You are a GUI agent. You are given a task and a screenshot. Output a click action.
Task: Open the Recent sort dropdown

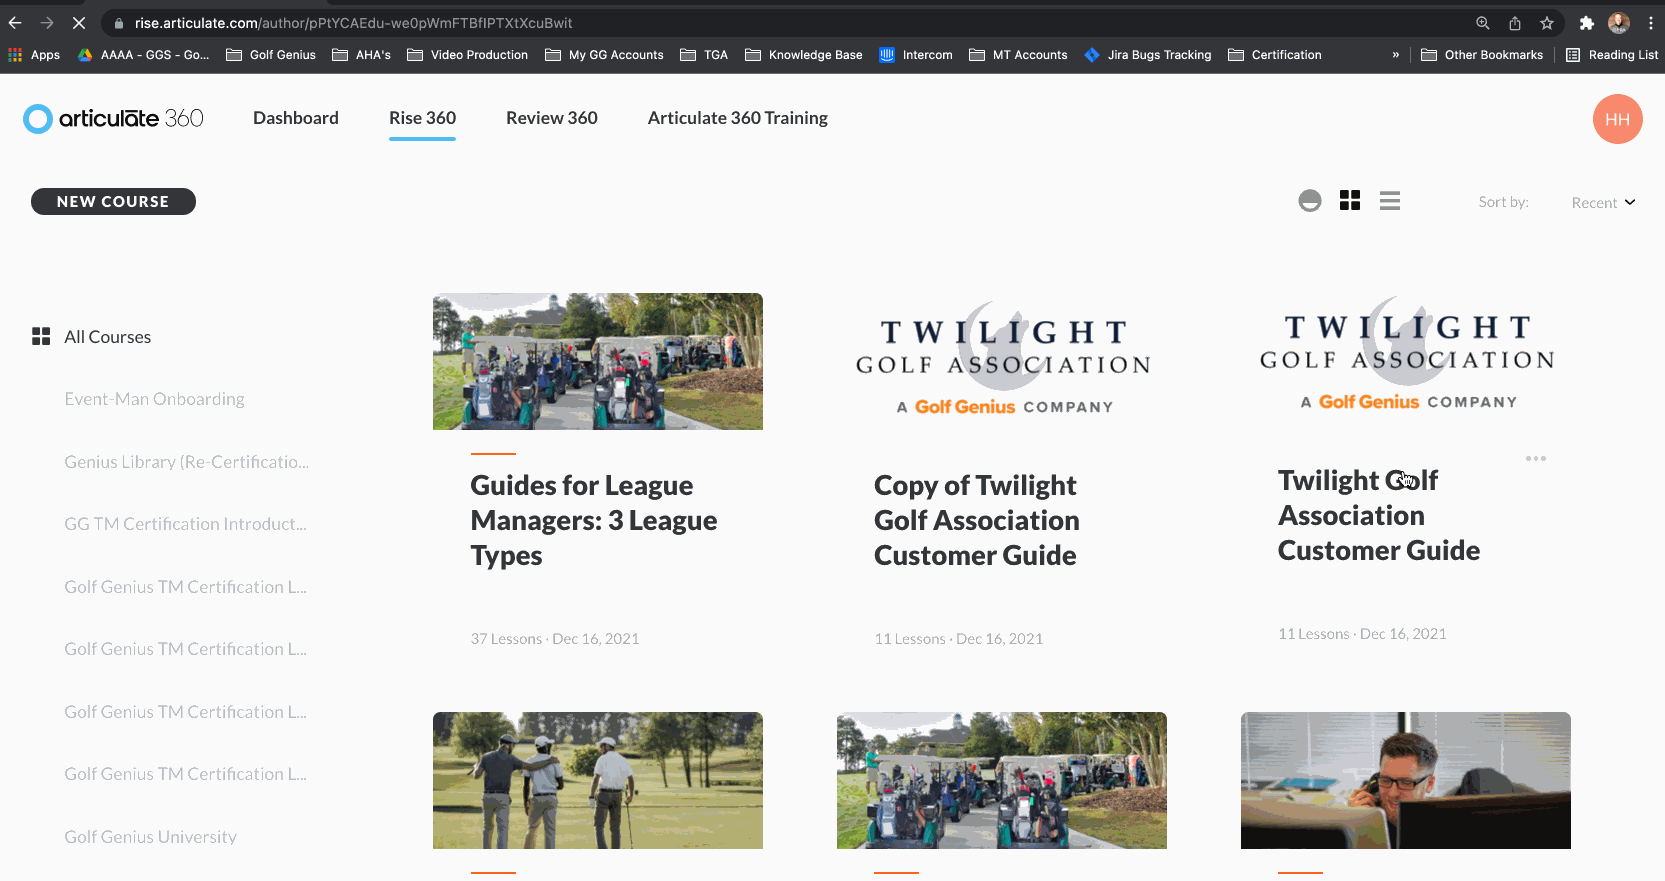[1603, 203]
